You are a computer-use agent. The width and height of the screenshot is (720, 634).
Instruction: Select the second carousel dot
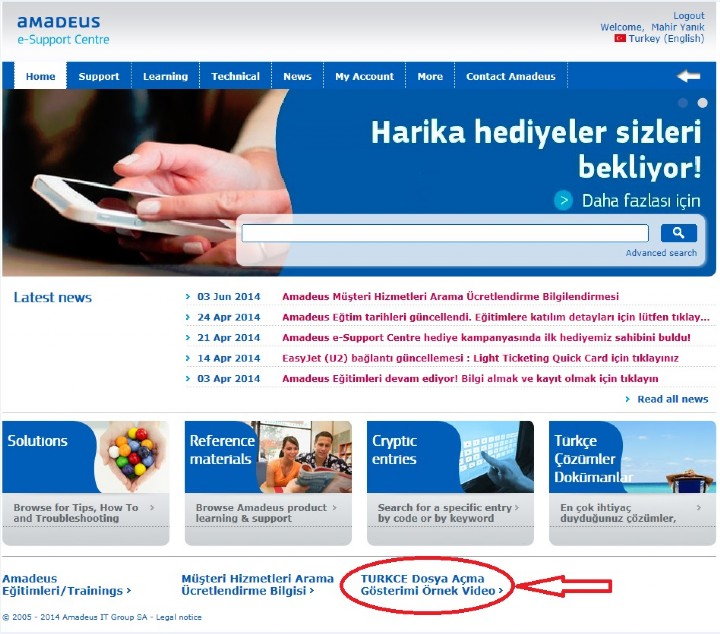tap(703, 103)
